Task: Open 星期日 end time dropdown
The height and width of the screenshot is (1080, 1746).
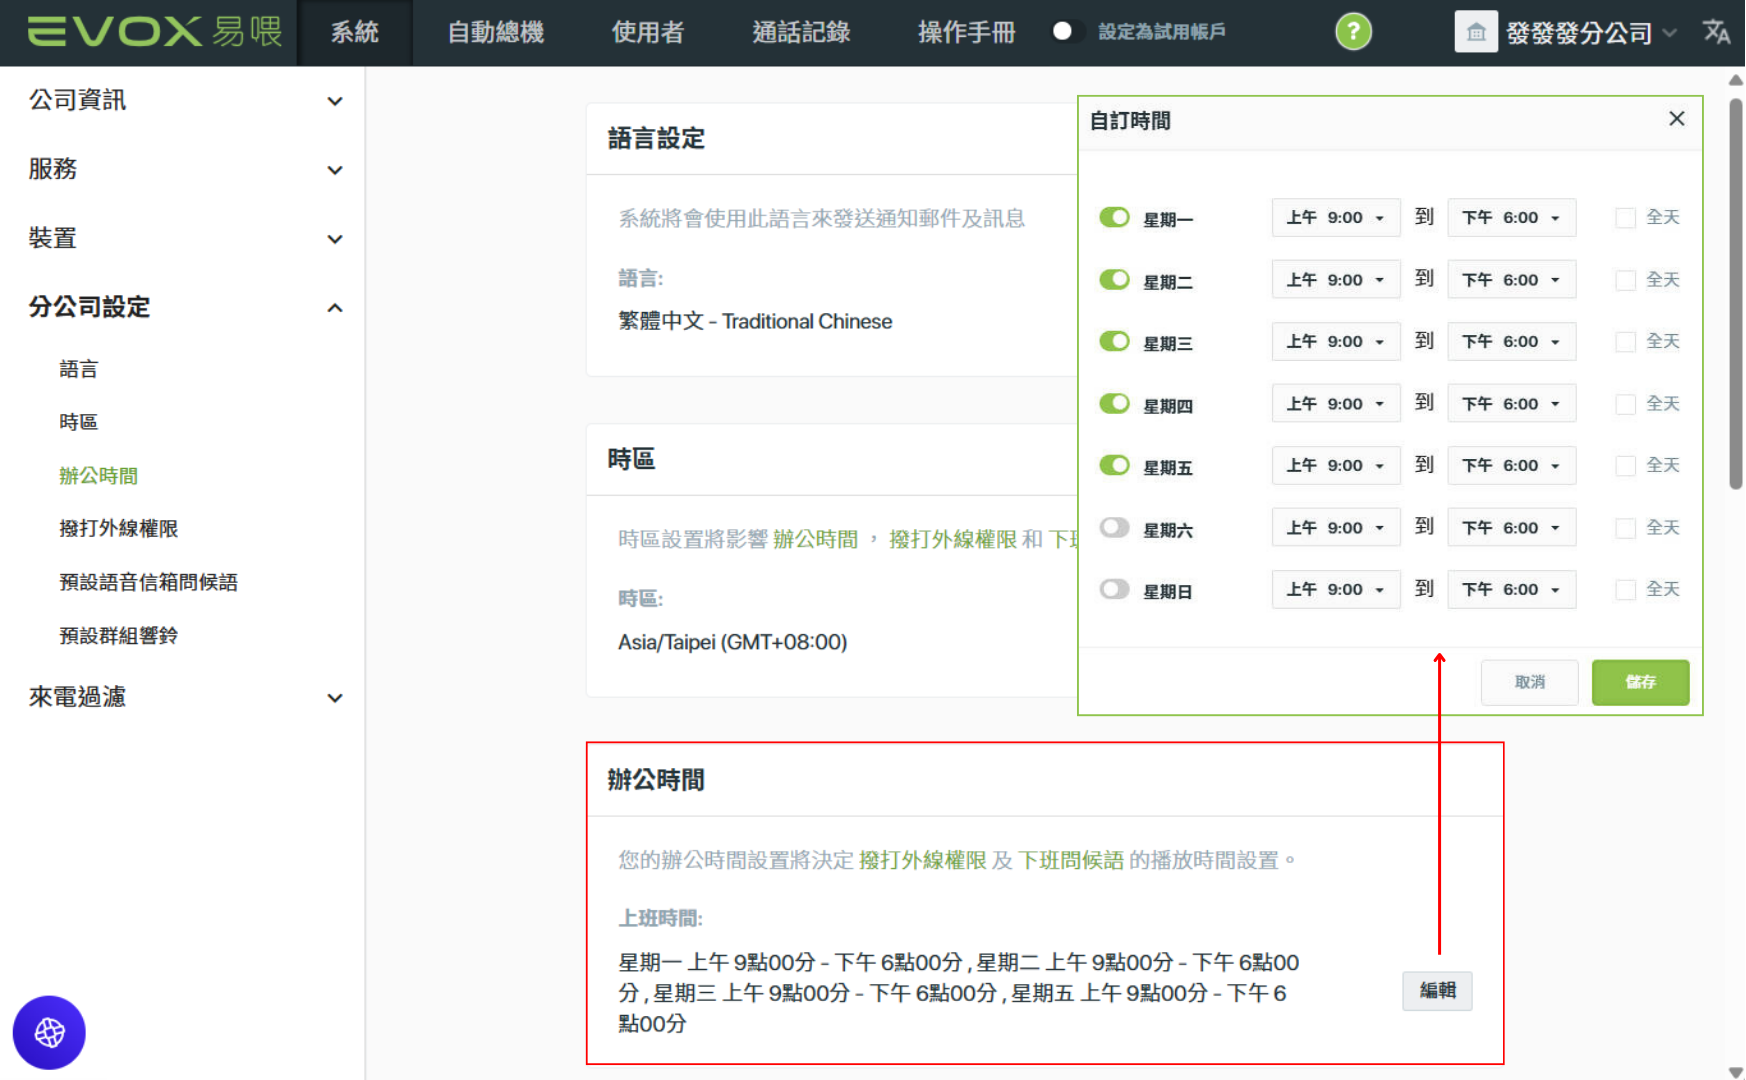Action: 1512,589
